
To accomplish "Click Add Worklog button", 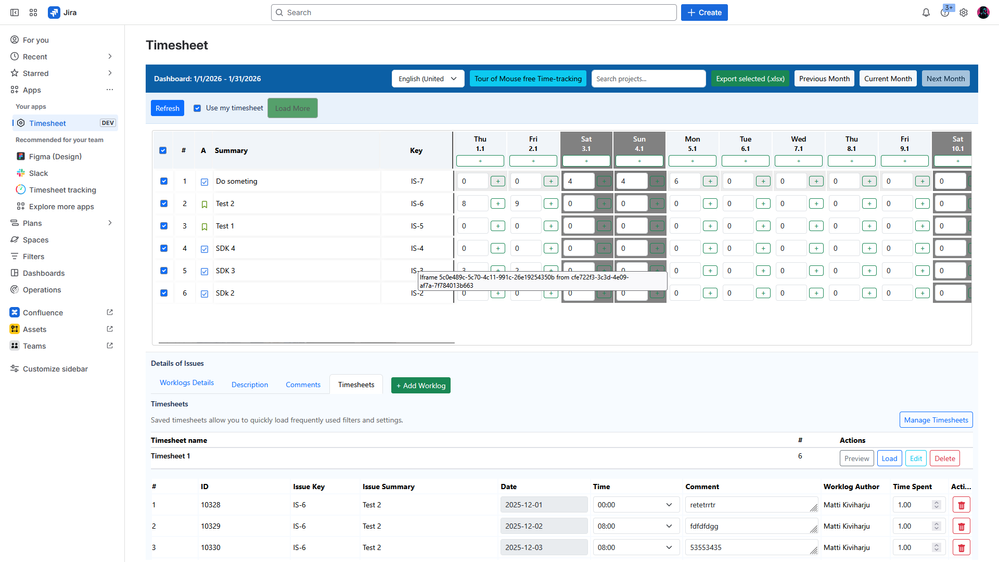I will [420, 385].
